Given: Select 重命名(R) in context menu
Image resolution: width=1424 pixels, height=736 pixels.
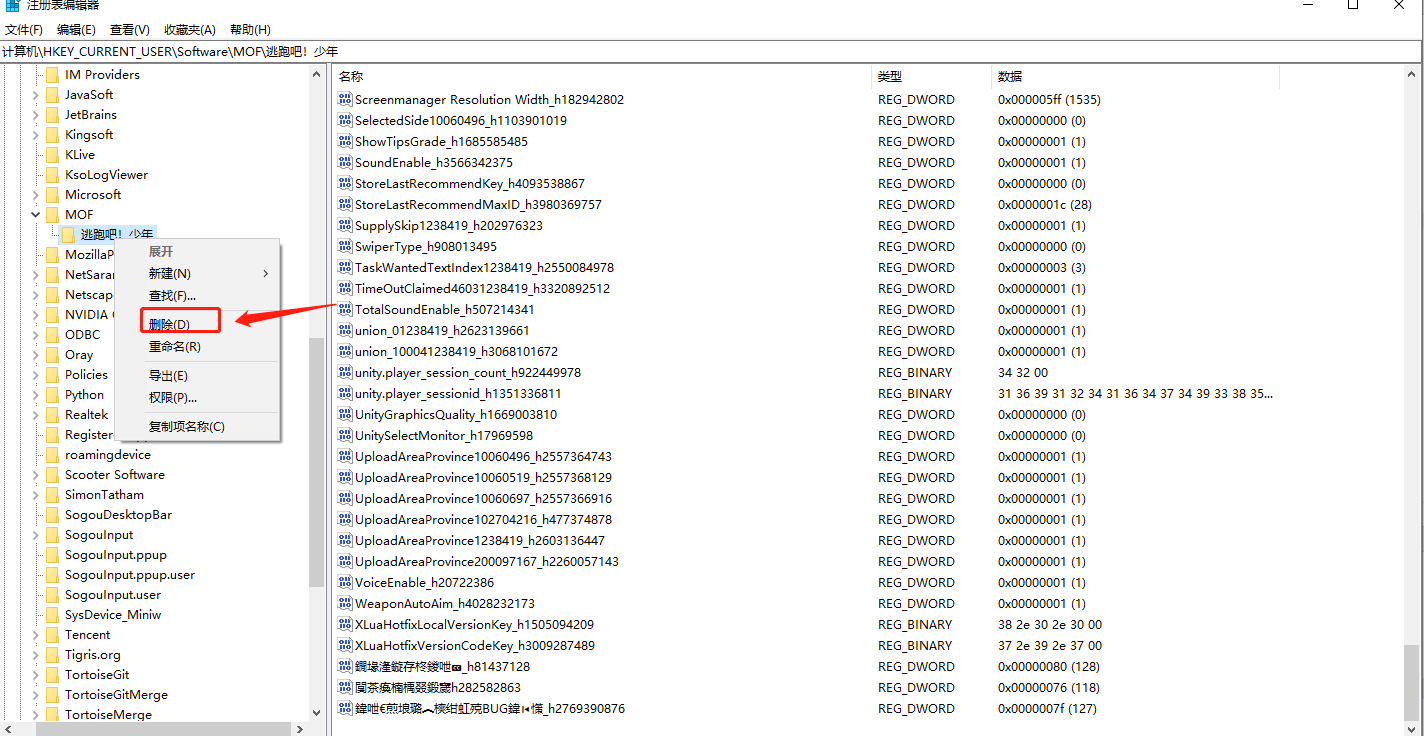Looking at the screenshot, I should [174, 347].
